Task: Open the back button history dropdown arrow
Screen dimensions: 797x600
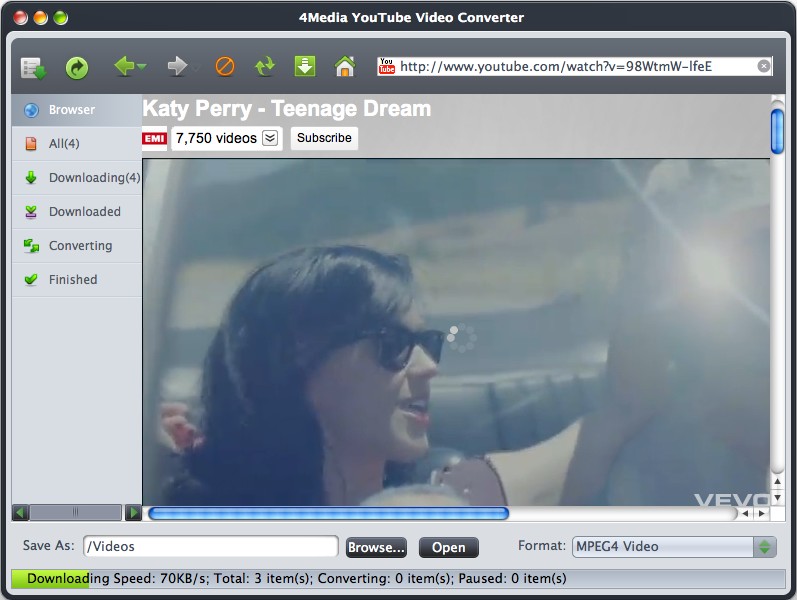Action: [141, 66]
